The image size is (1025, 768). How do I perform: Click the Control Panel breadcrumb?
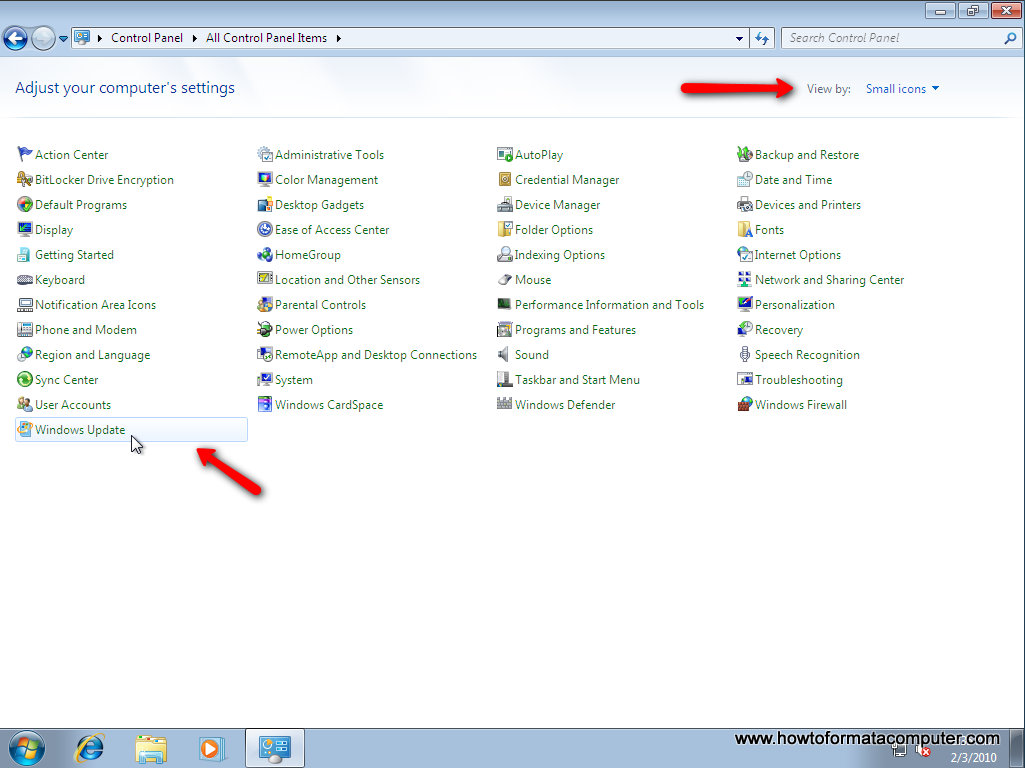pyautogui.click(x=147, y=38)
